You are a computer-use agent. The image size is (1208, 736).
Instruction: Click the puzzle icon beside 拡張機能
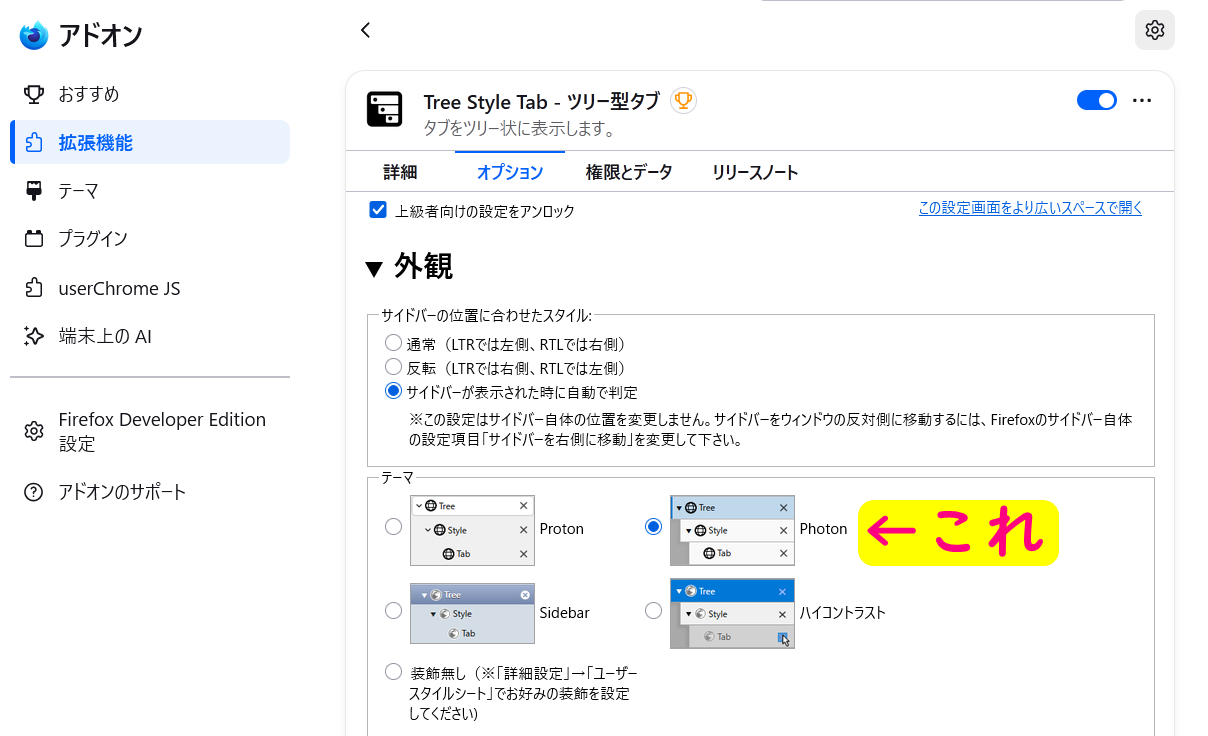click(x=34, y=142)
